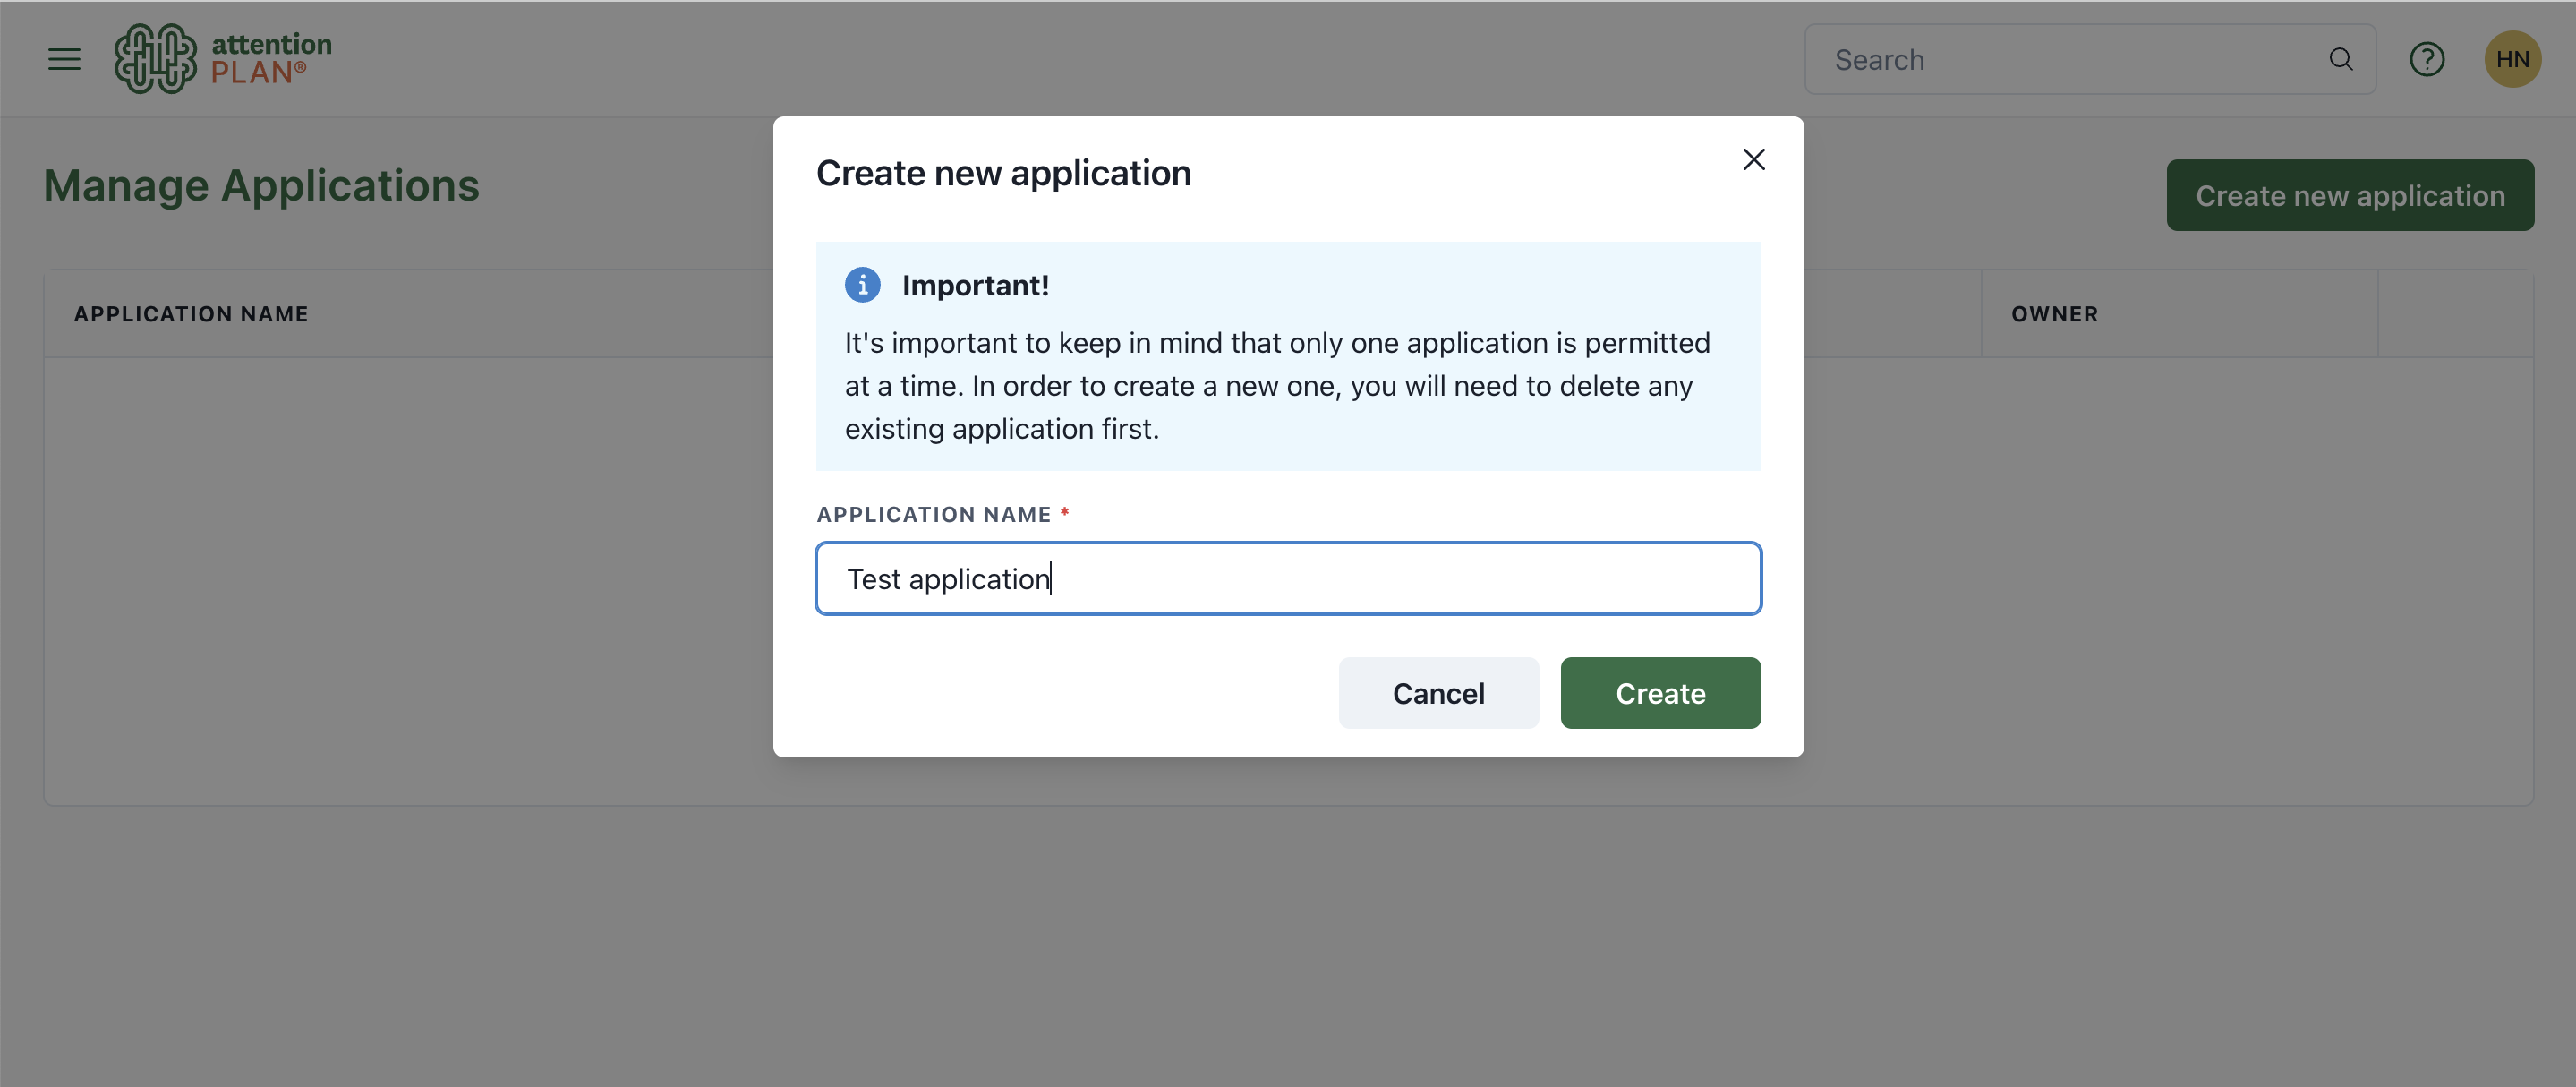This screenshot has height=1087, width=2576.
Task: Click the Create new application button
Action: [2351, 194]
